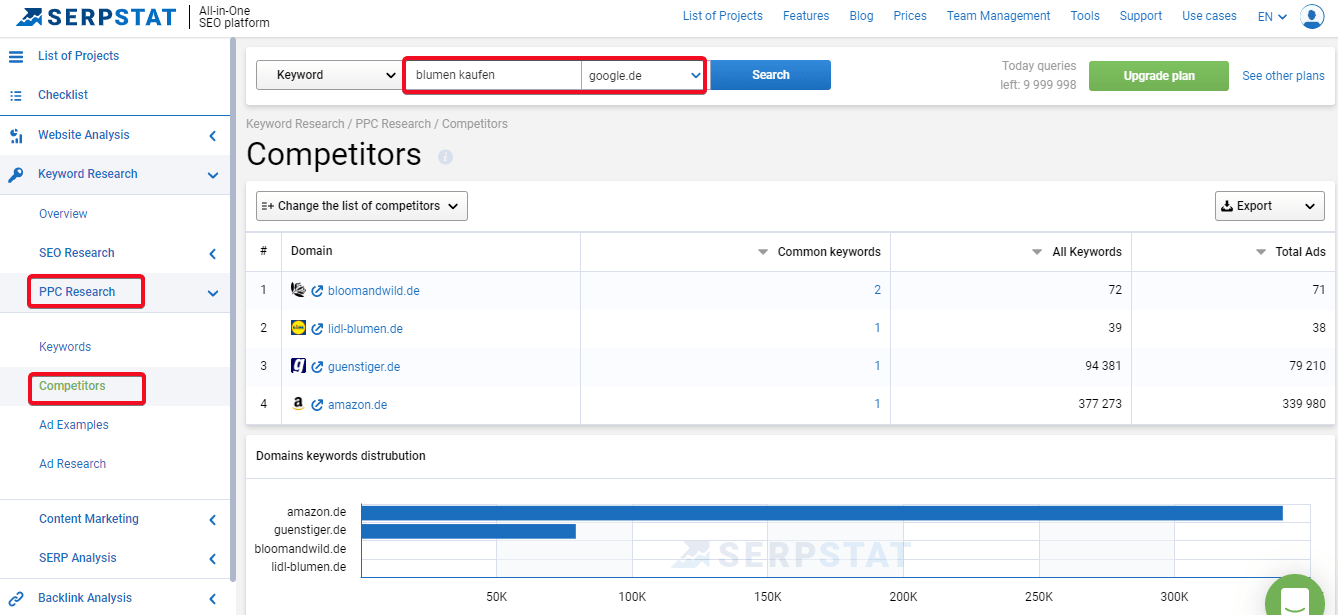Viewport: 1338px width, 615px height.
Task: Open guenstiger.de external link icon
Action: point(317,367)
